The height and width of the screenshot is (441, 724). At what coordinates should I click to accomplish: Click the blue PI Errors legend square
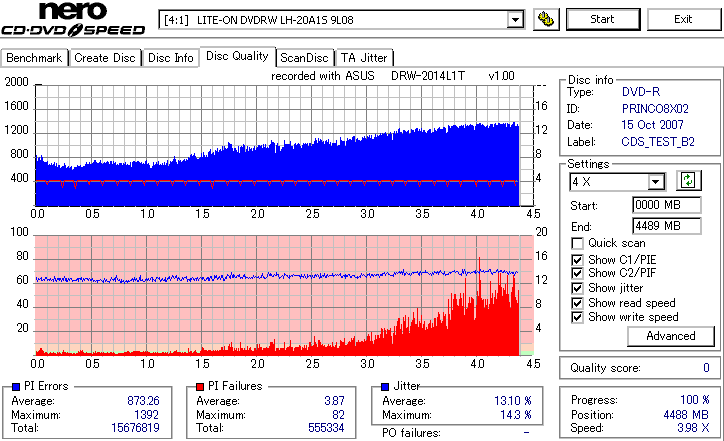coord(16,387)
